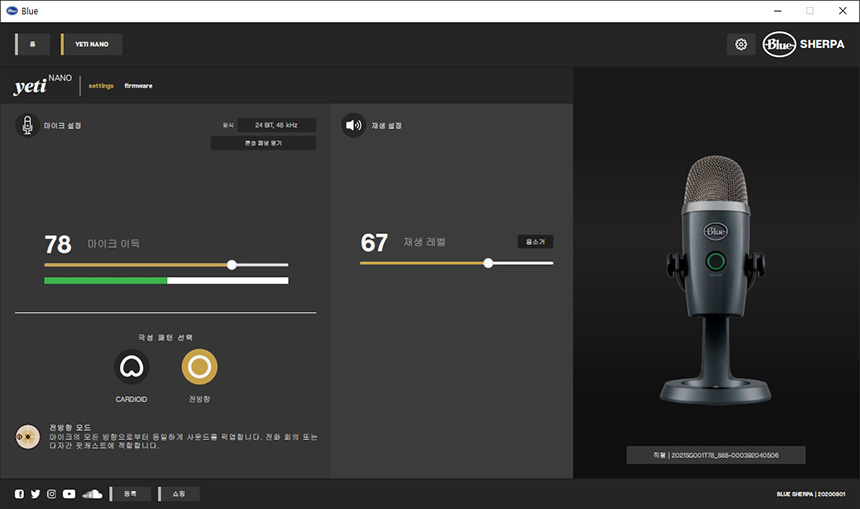Click the yeti NANO logo
860x509 pixels.
coord(43,85)
